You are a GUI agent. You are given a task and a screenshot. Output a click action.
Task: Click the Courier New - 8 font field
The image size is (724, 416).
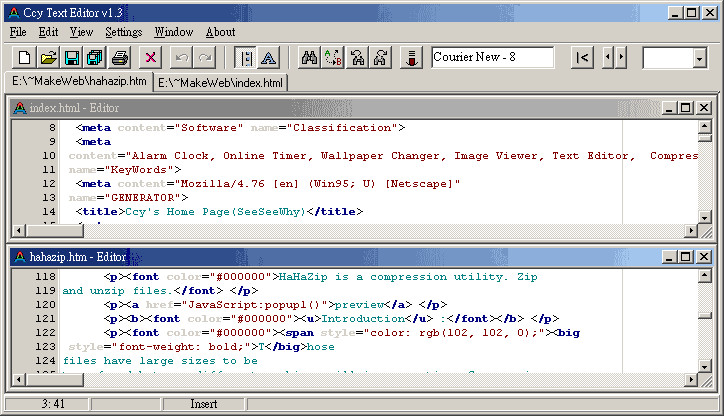492,57
